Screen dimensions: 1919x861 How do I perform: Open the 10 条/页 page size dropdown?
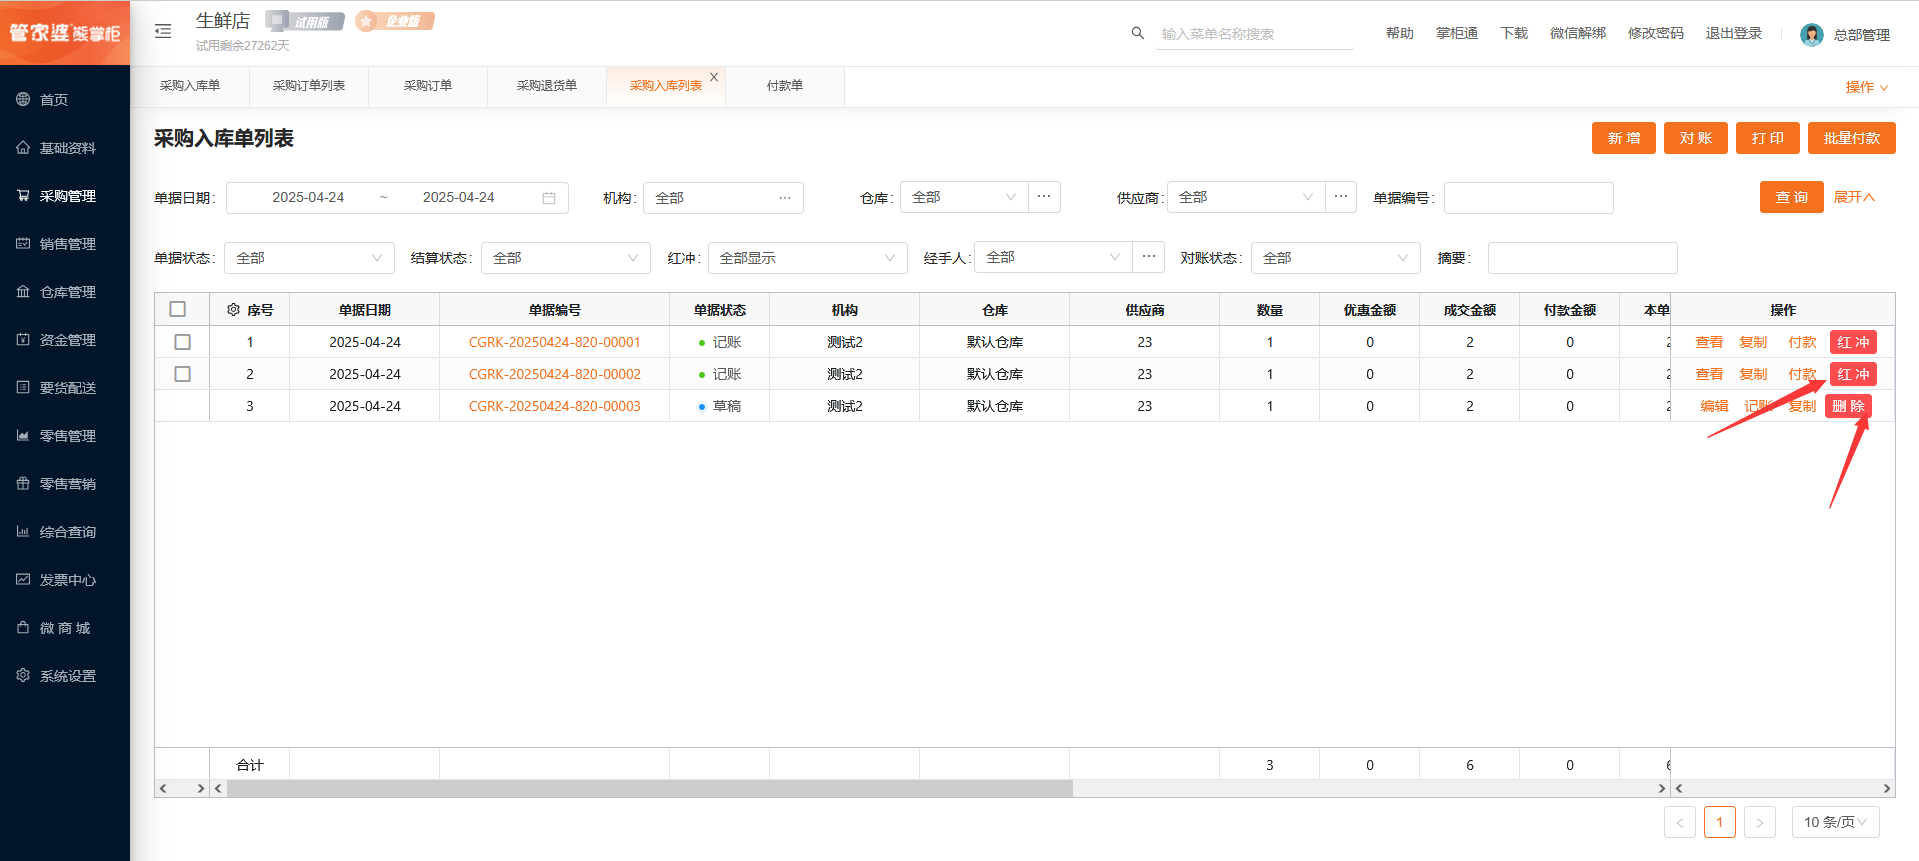[1835, 822]
